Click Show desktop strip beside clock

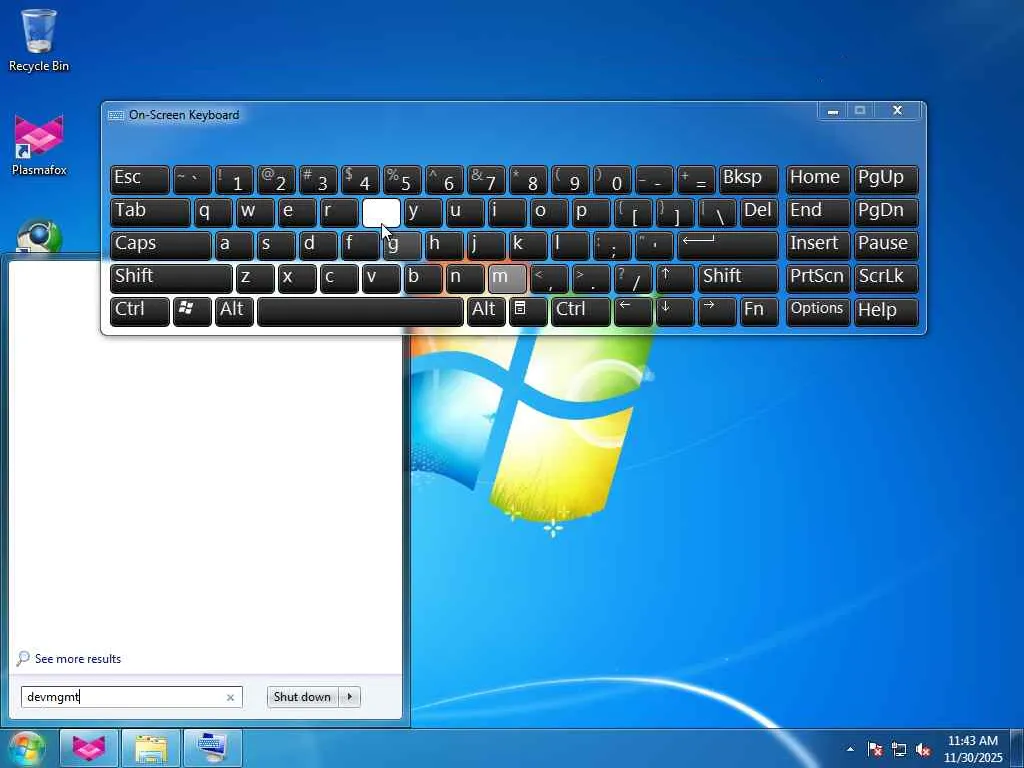[1017, 749]
